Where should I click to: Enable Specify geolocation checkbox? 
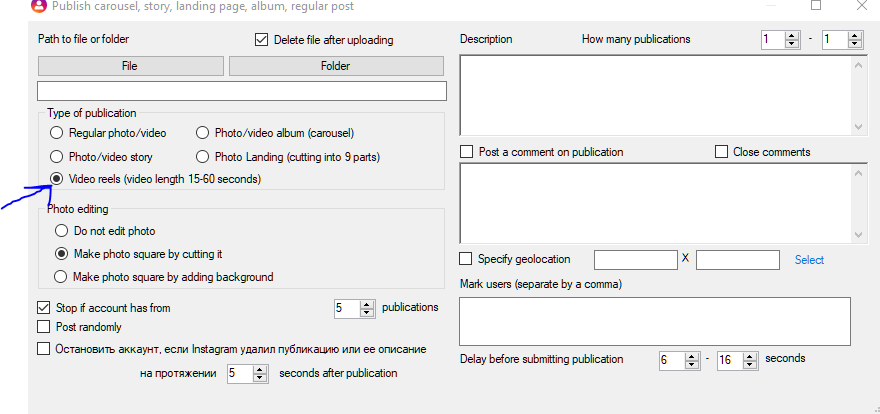point(465,259)
